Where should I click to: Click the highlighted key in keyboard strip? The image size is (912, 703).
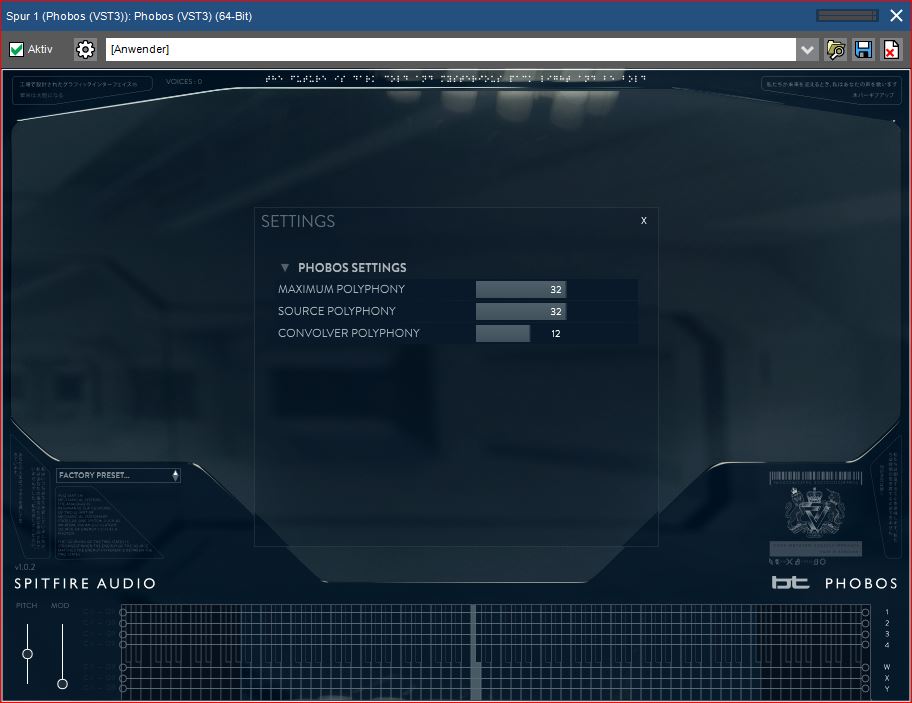click(x=476, y=654)
